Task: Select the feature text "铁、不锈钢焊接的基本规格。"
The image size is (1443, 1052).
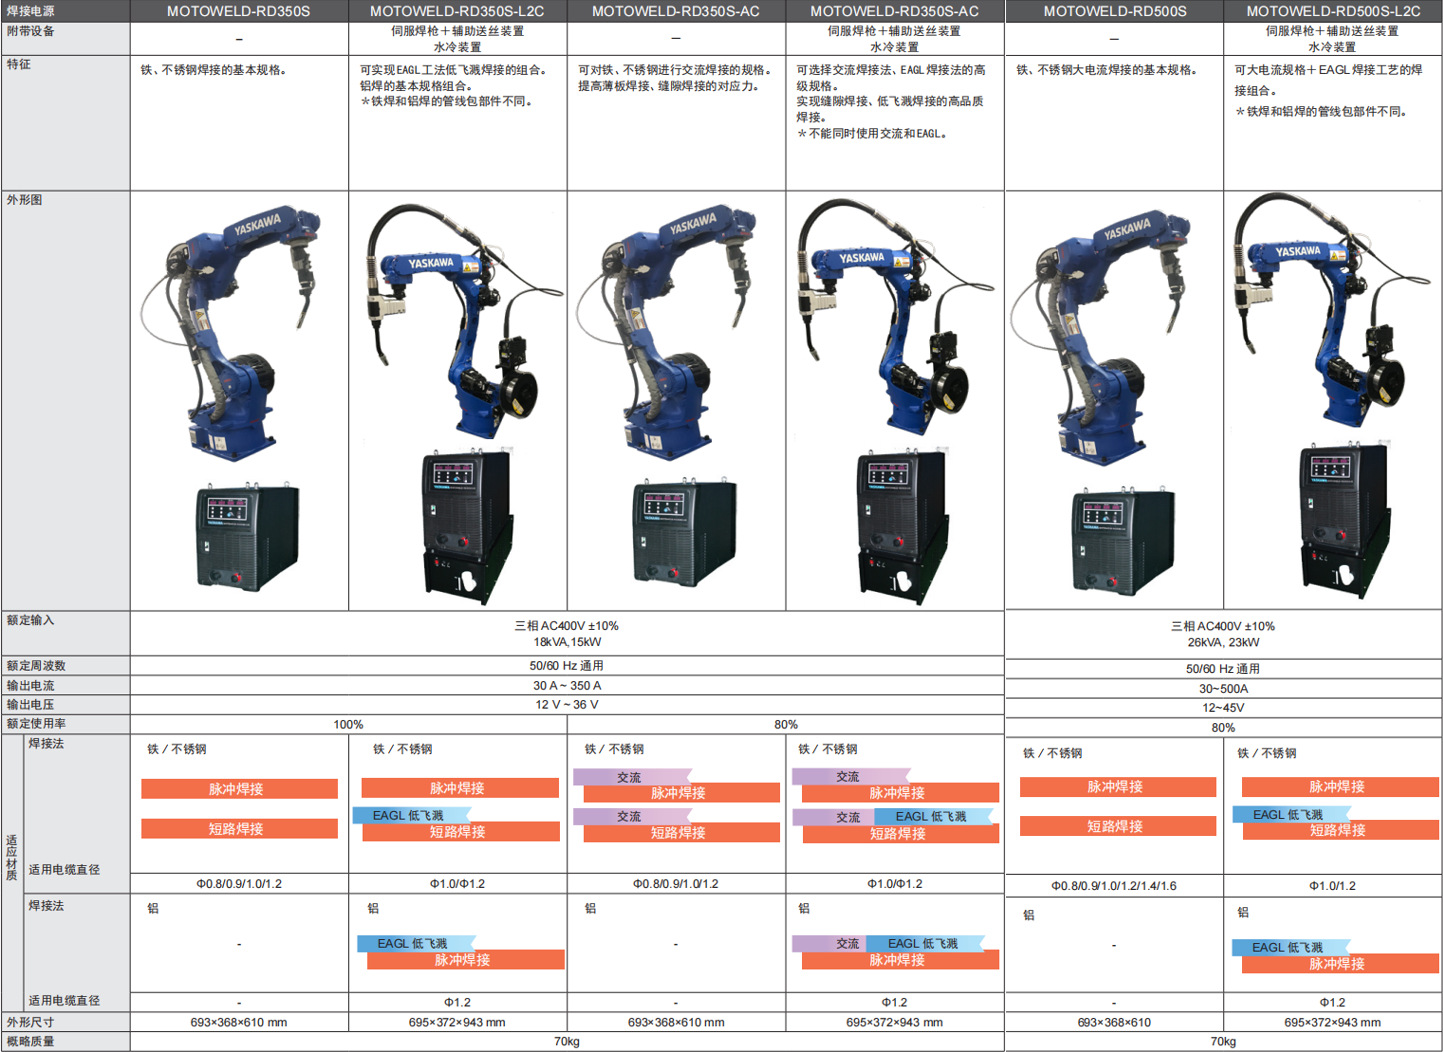Action: [x=214, y=70]
